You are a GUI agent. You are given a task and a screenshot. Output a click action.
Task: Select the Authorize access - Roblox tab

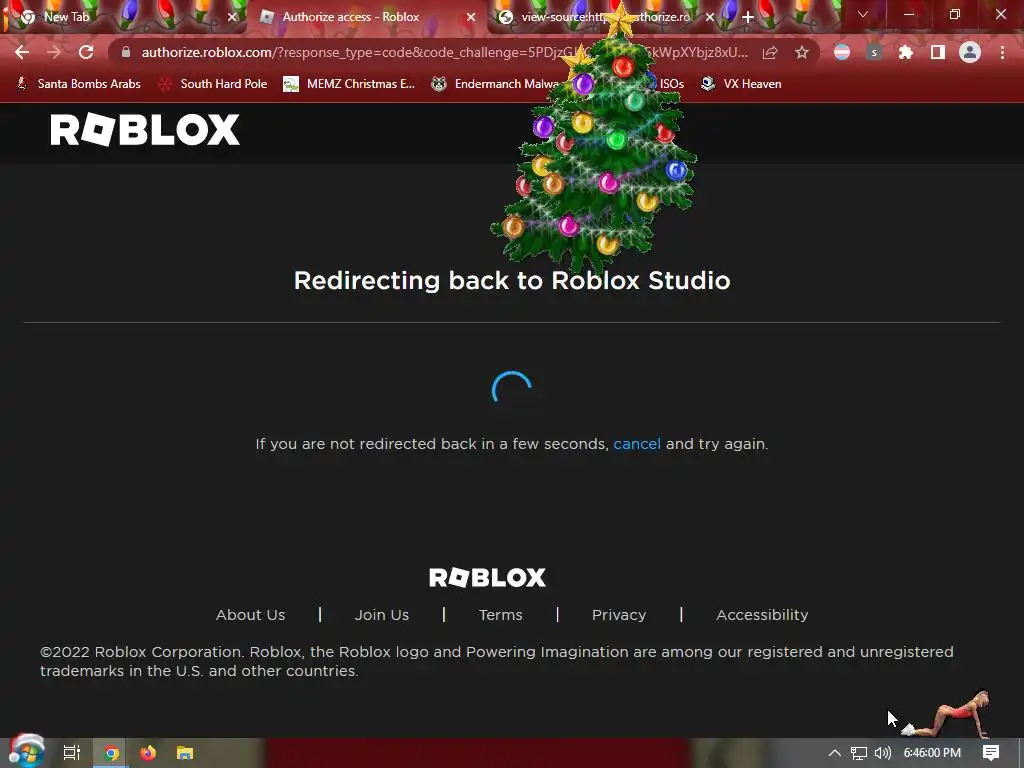click(x=366, y=17)
